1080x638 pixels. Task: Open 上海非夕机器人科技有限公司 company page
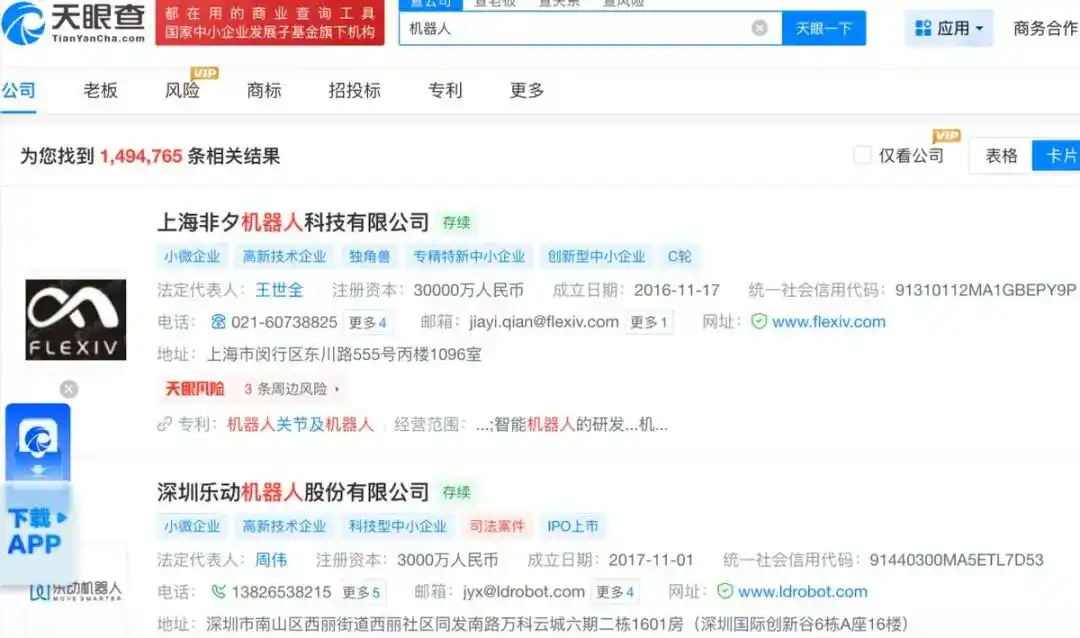293,223
